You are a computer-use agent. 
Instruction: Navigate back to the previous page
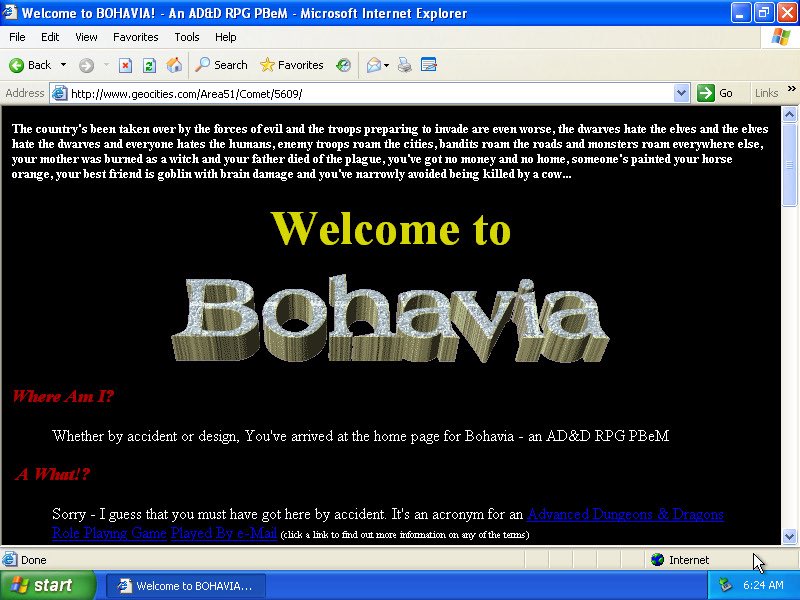pos(31,65)
